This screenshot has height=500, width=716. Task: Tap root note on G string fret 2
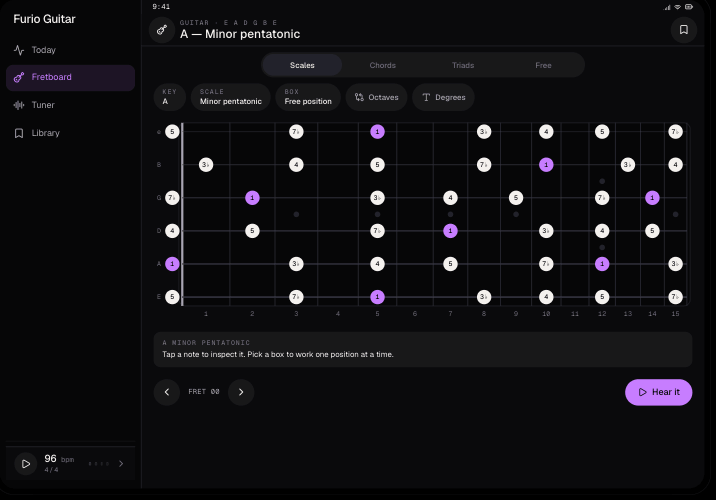tap(252, 198)
